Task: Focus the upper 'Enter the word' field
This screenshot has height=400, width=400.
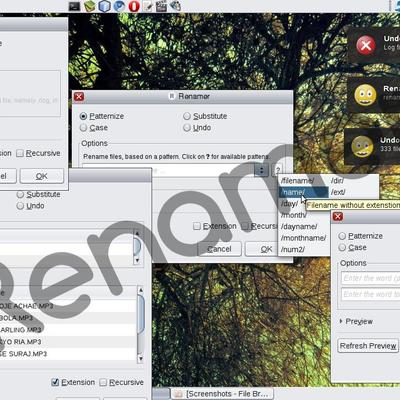Action: point(370,278)
